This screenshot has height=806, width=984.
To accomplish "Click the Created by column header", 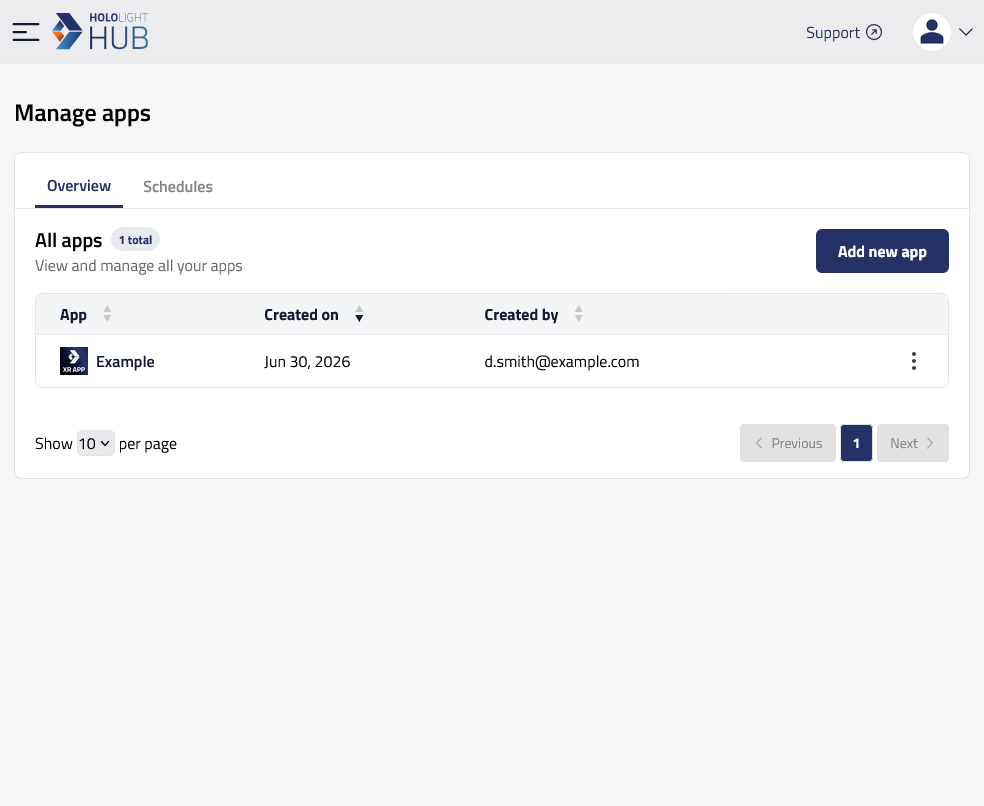I will tap(521, 314).
